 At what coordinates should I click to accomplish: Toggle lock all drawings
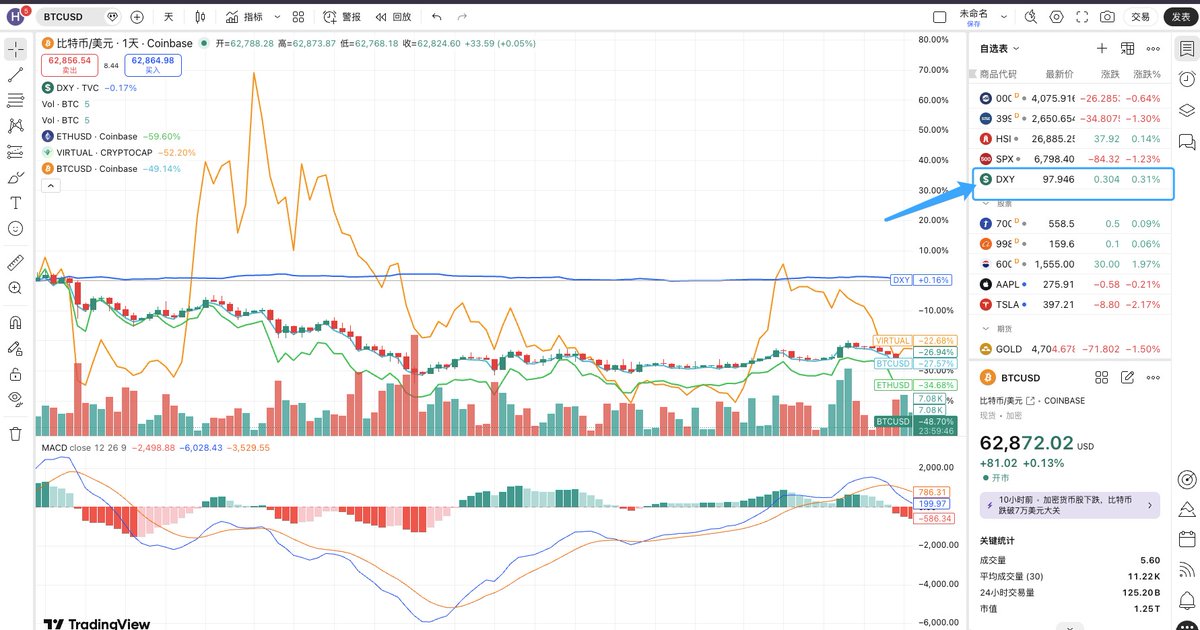point(15,374)
